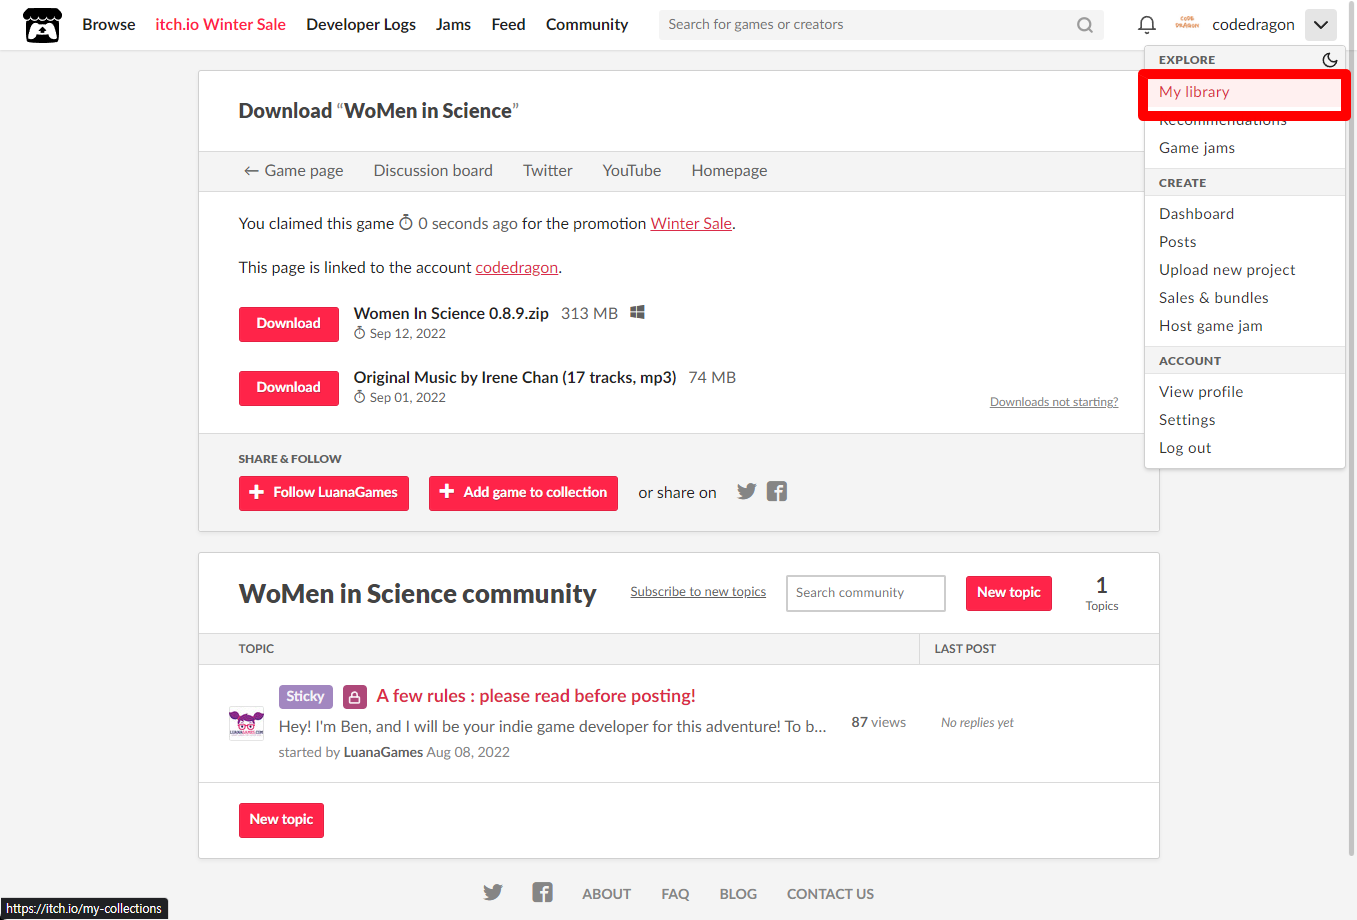The height and width of the screenshot is (920, 1357).
Task: Select Upload new project
Action: pos(1244,270)
